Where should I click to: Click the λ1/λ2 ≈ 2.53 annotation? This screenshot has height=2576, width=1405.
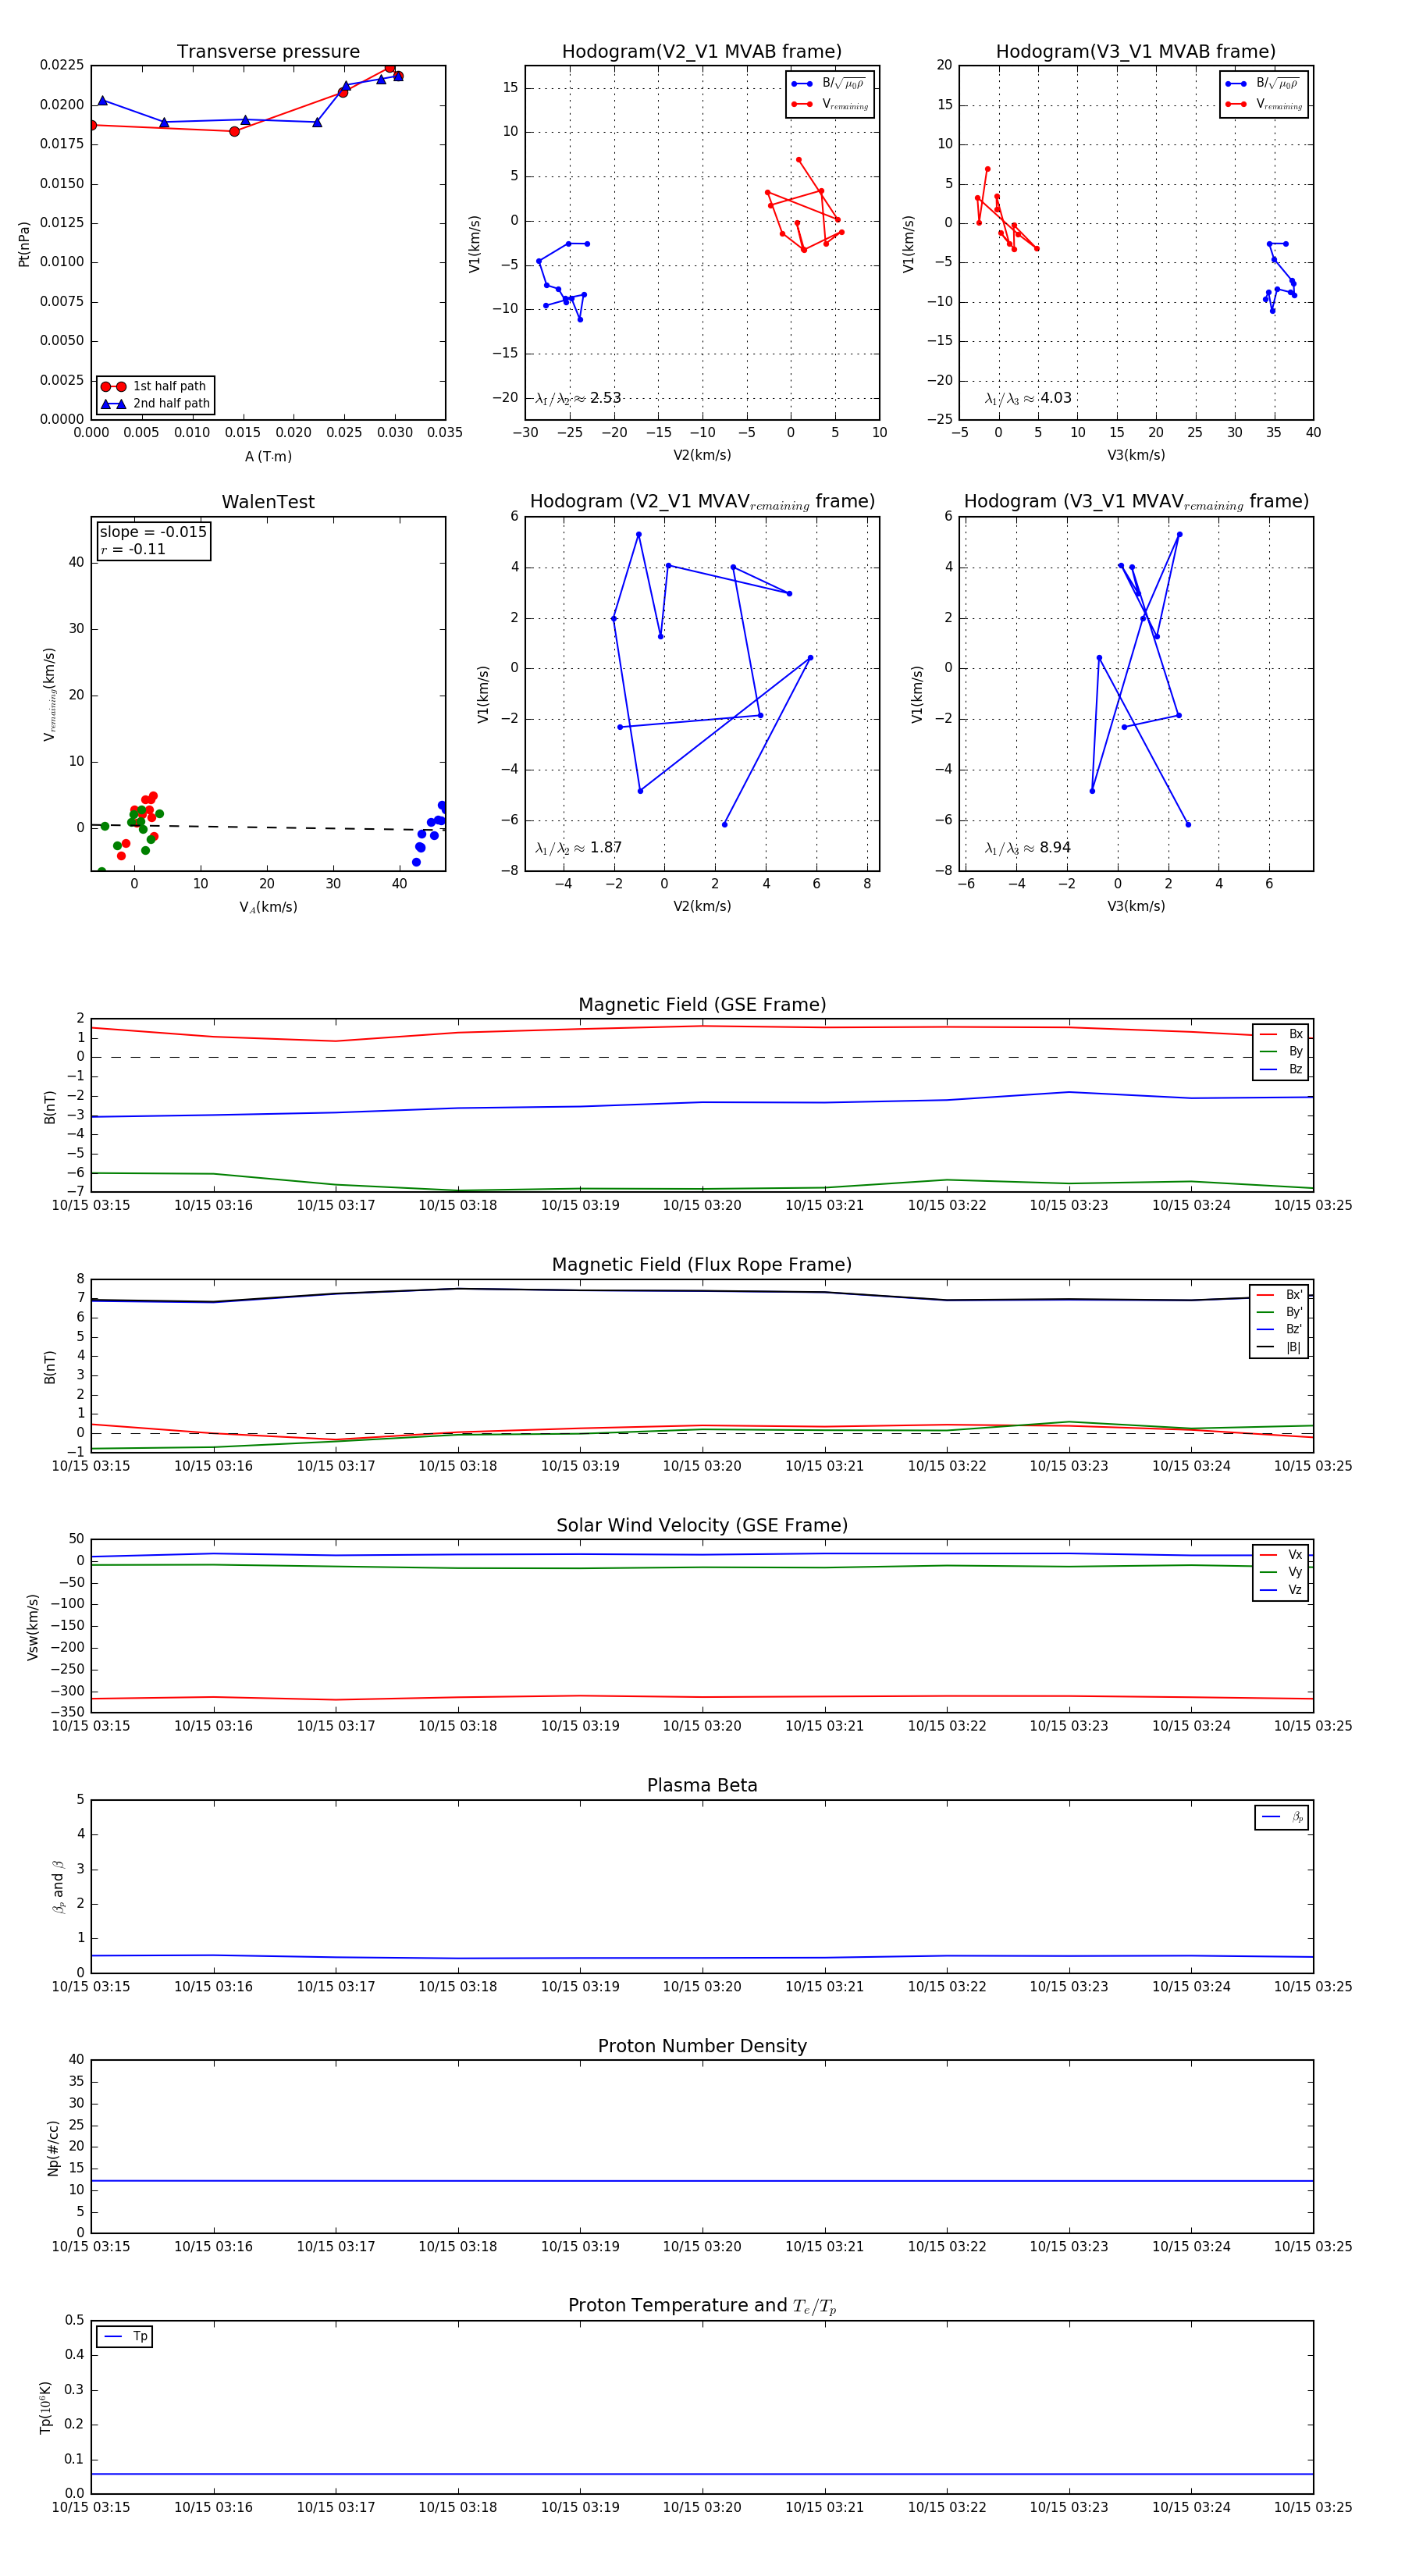click(578, 398)
